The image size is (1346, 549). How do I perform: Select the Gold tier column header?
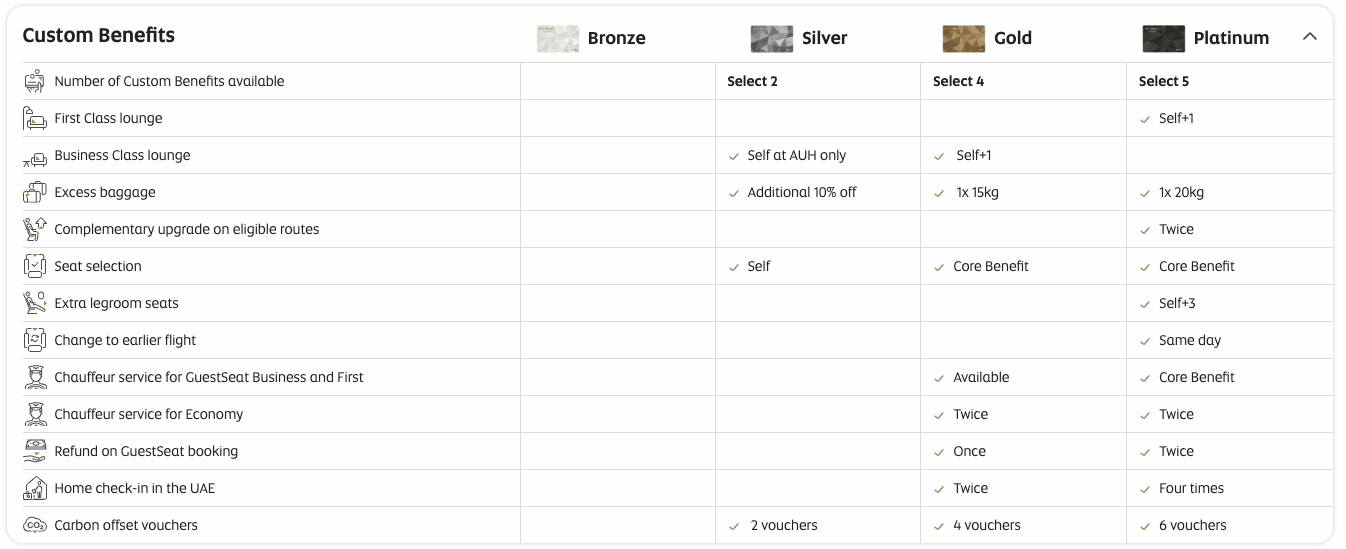coord(1012,38)
